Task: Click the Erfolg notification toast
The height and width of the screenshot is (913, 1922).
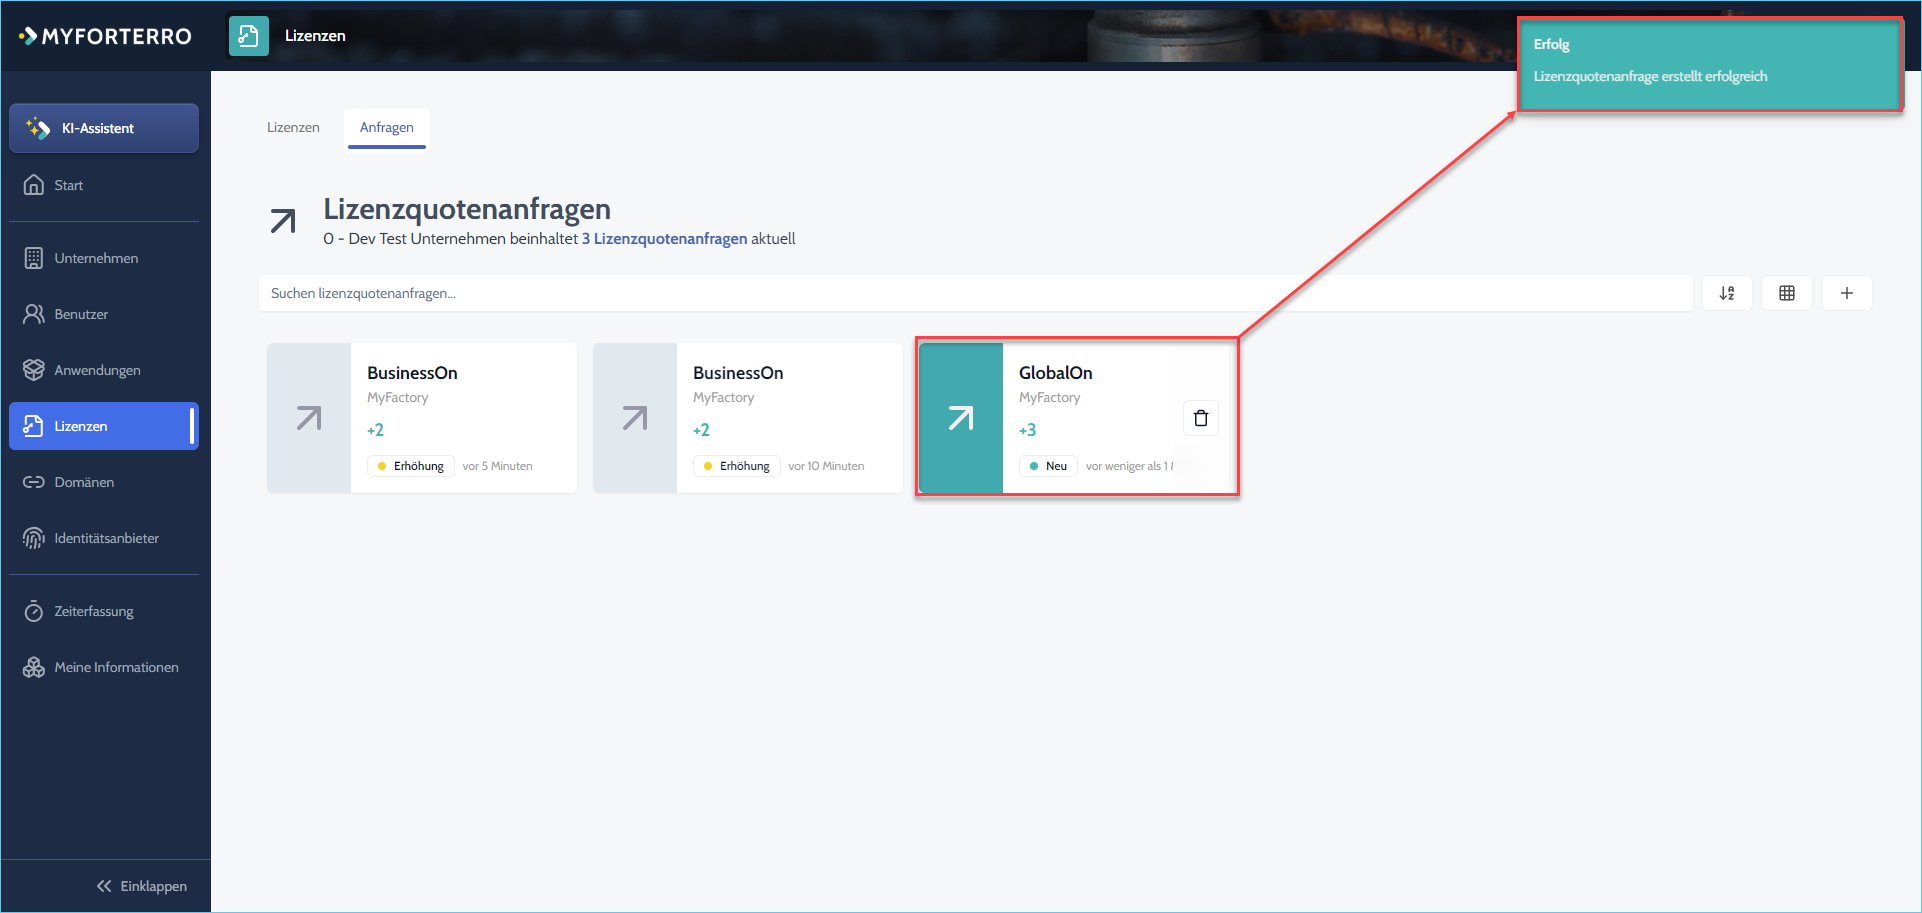Action: 1710,65
